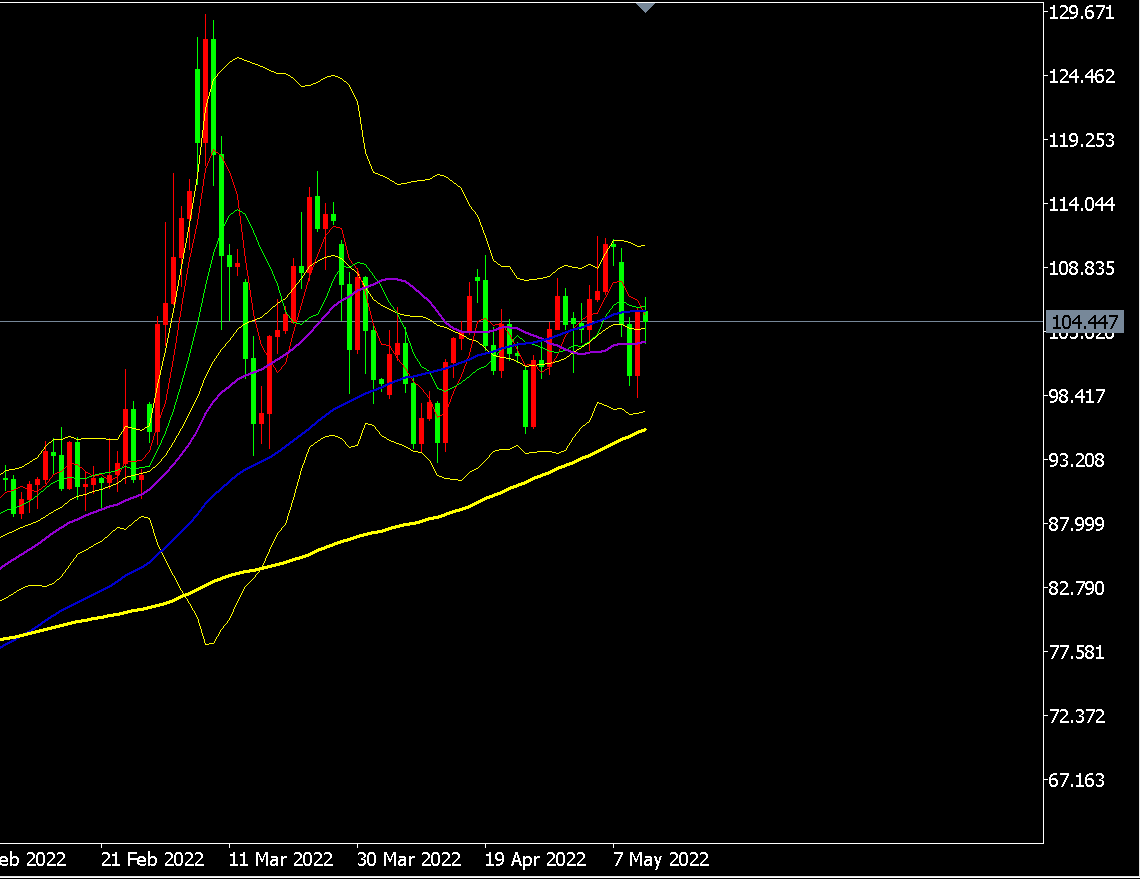The image size is (1140, 879).
Task: Click the 93.208 price scale label
Action: tap(1077, 460)
